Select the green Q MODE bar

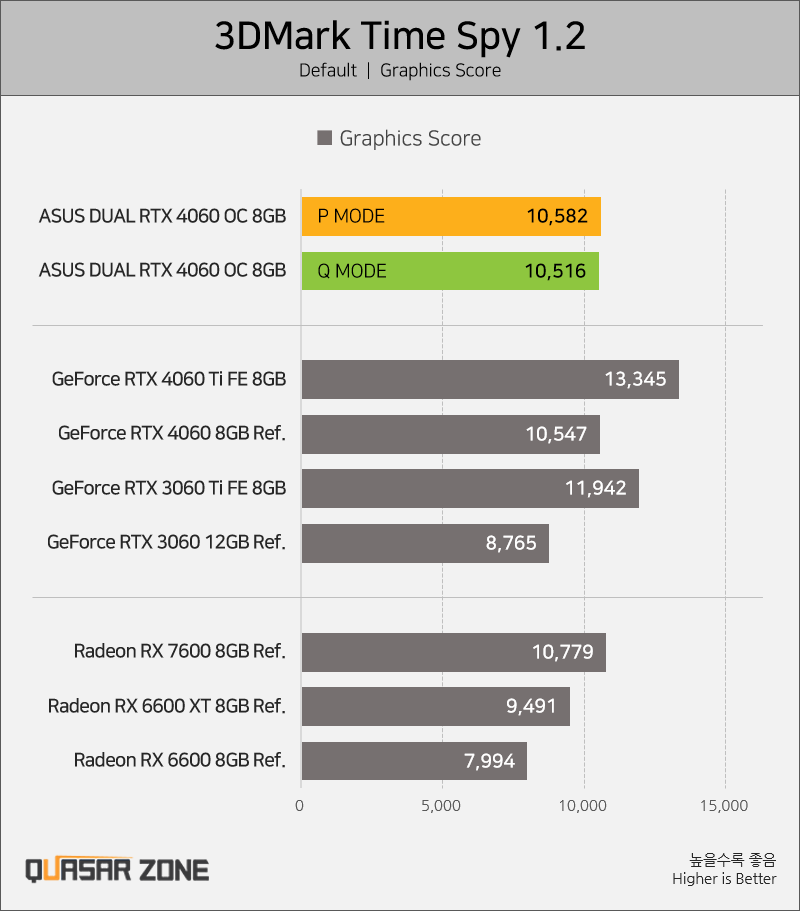[450, 271]
